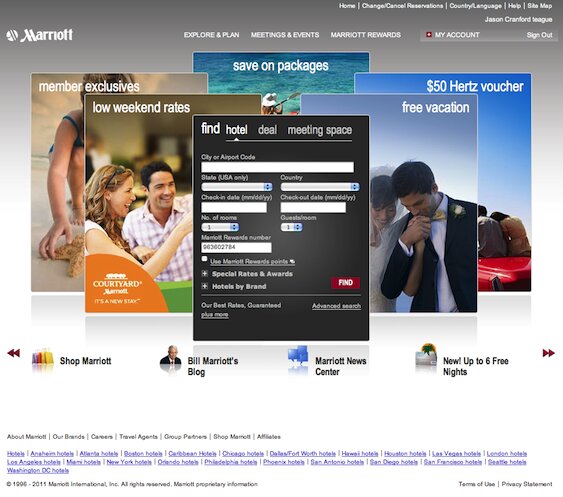The height and width of the screenshot is (497, 563).
Task: Open Anaheim hotels link
Action: 52,454
